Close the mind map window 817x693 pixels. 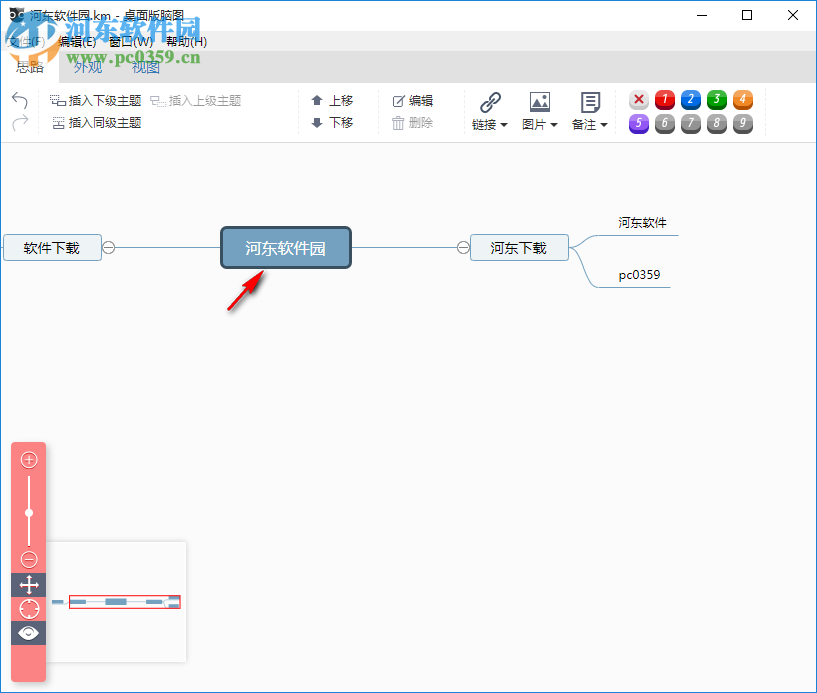tap(793, 16)
